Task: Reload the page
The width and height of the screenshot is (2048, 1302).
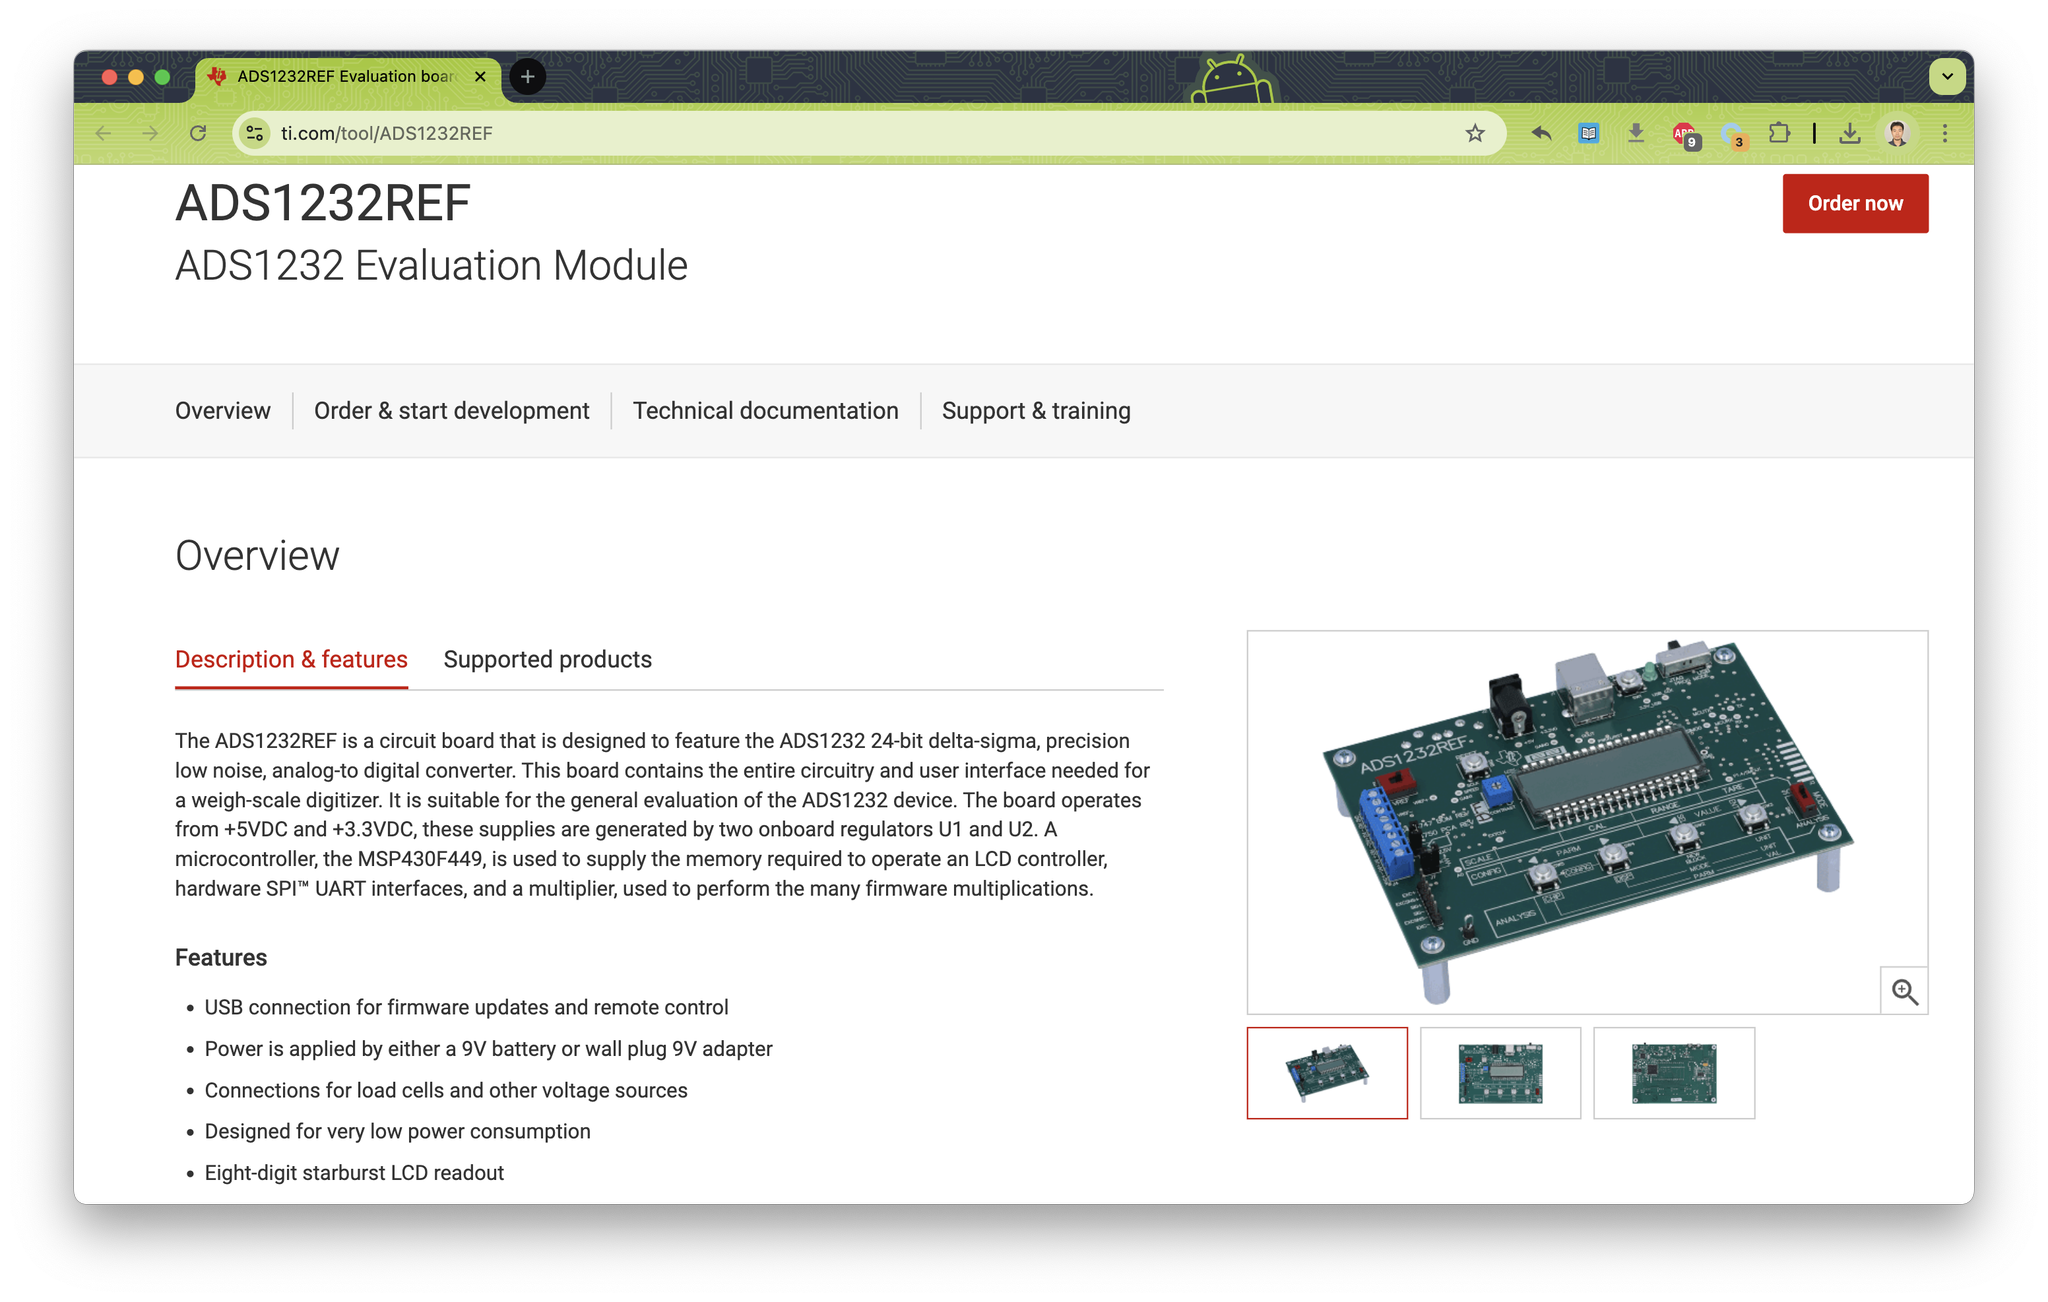Action: point(198,133)
